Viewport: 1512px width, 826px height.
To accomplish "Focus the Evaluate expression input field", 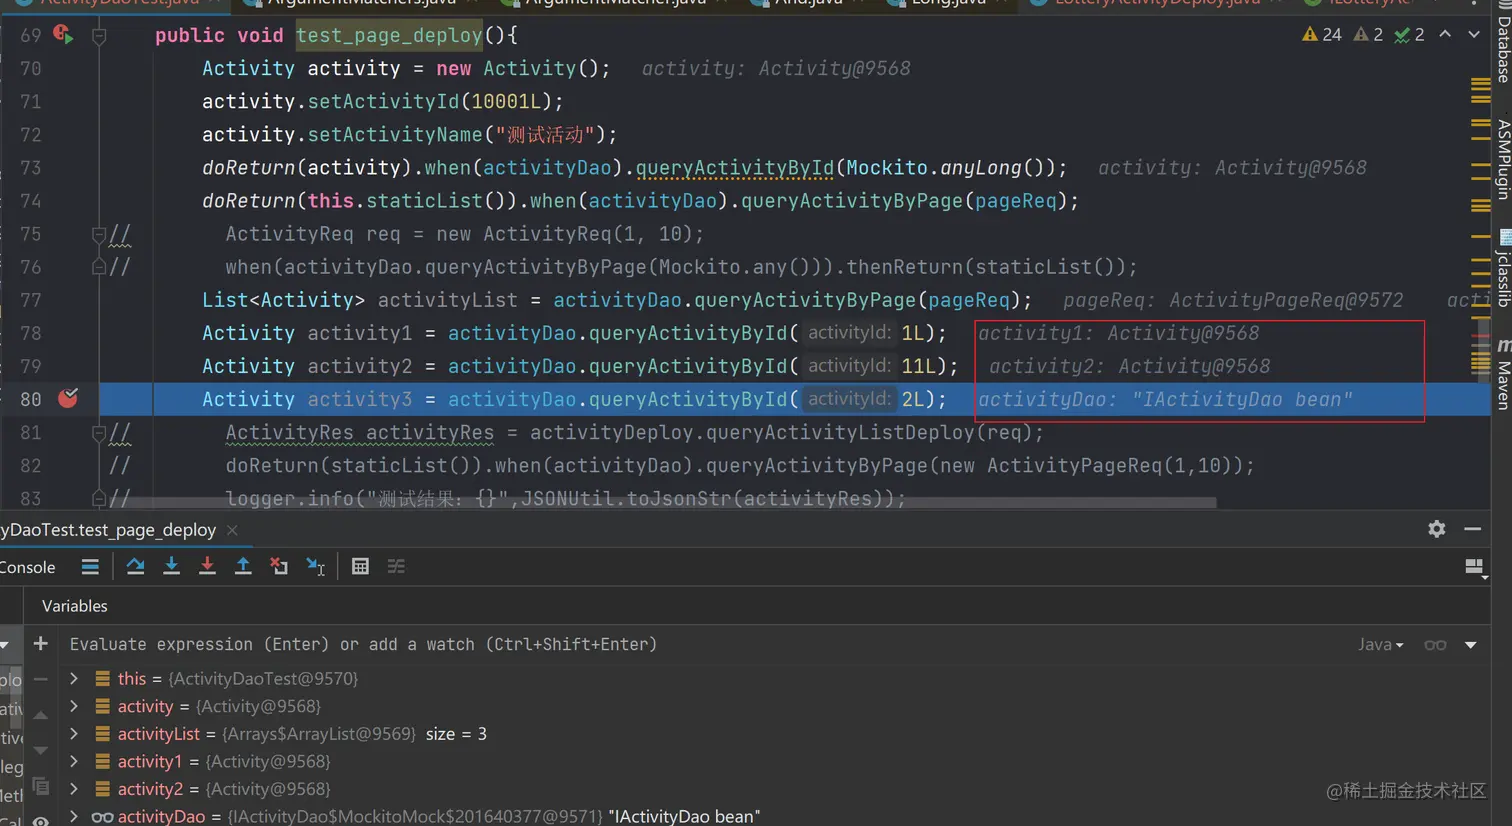I will coord(700,645).
